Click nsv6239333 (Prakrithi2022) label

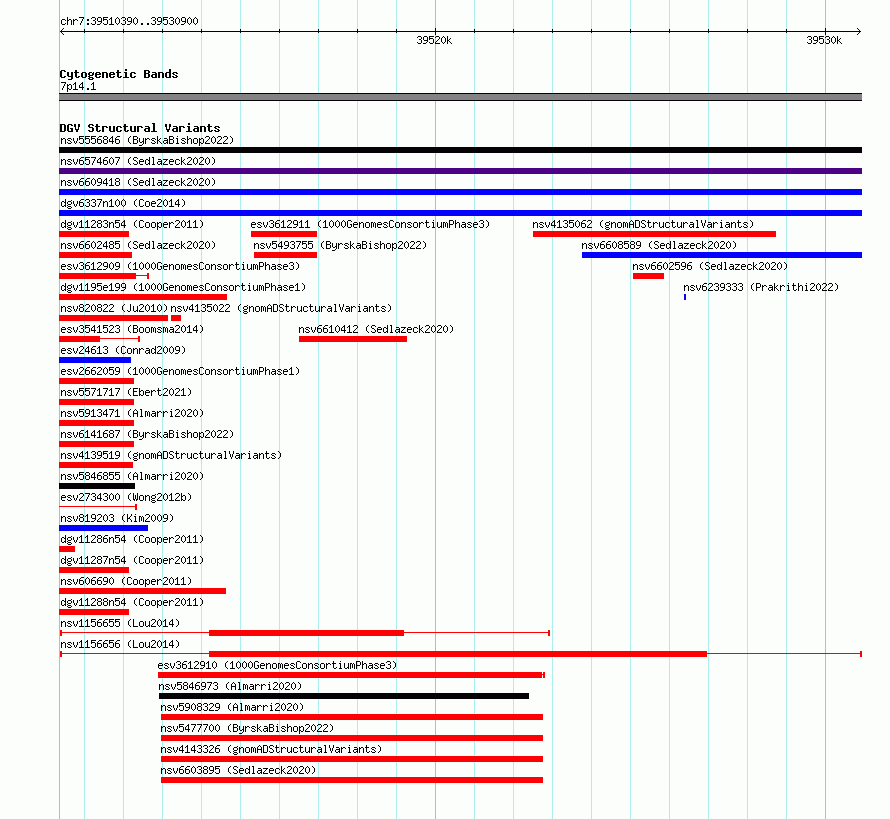761,287
